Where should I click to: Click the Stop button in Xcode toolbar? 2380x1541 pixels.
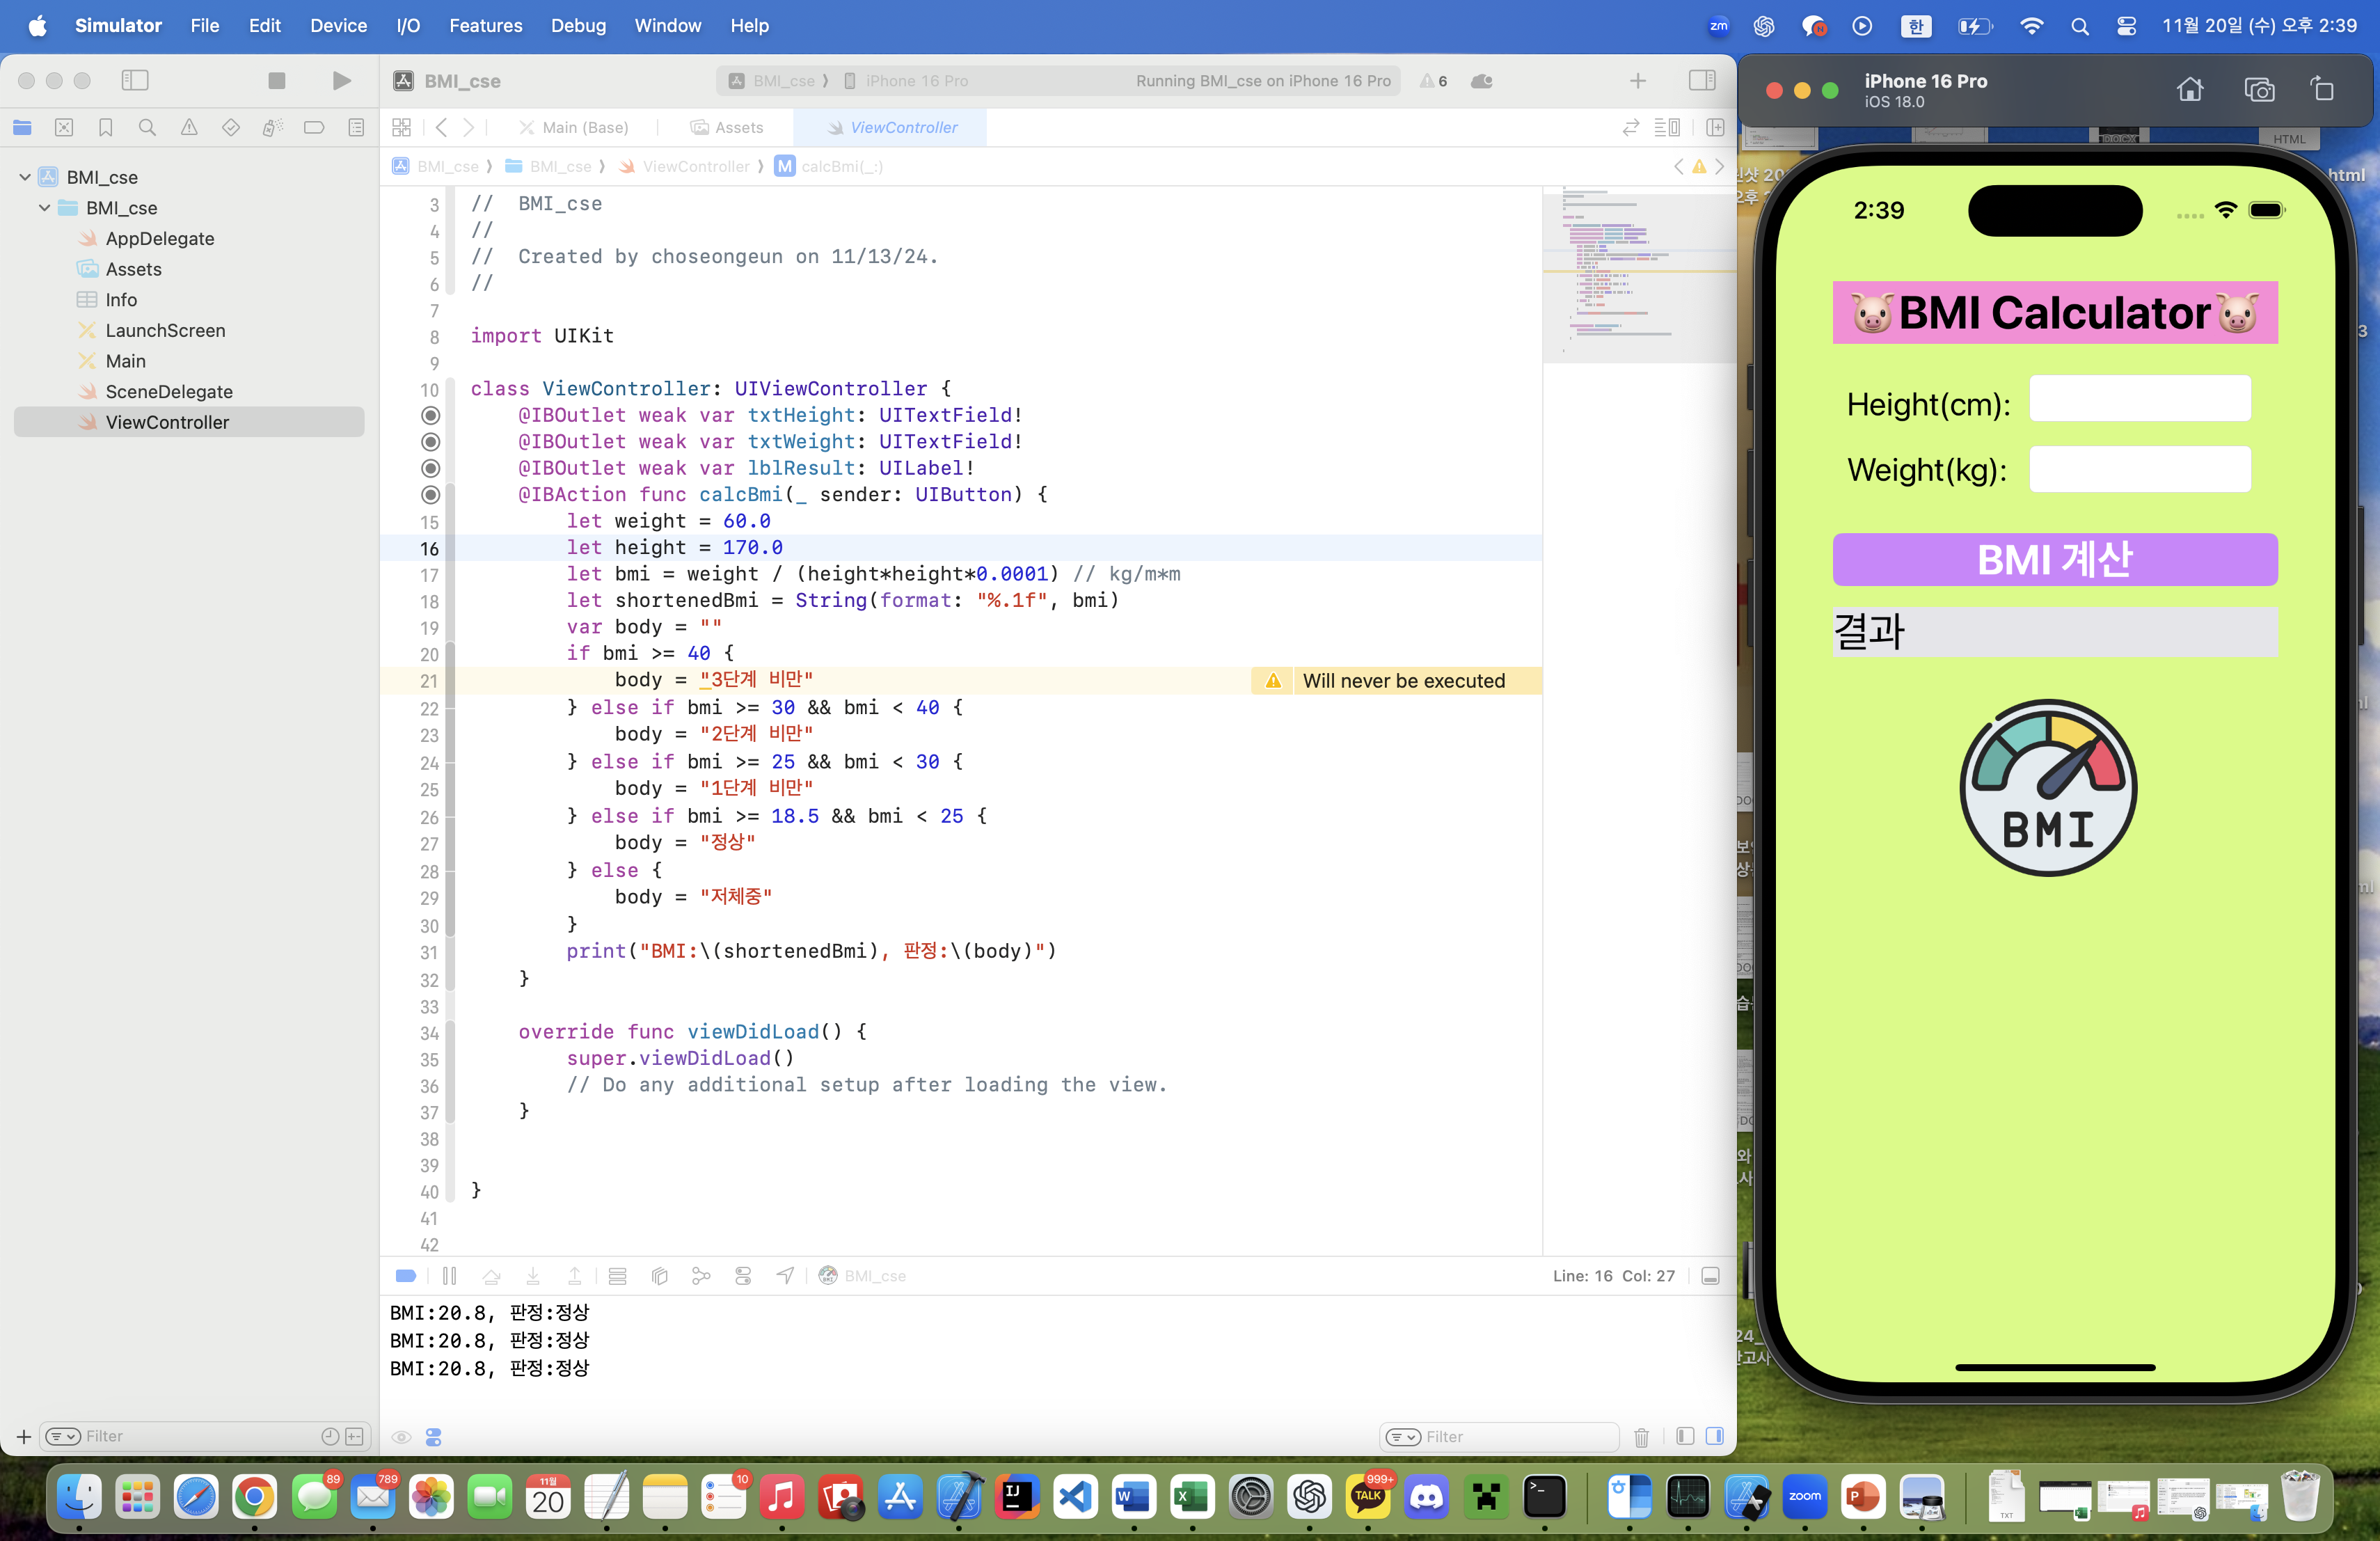tap(277, 80)
